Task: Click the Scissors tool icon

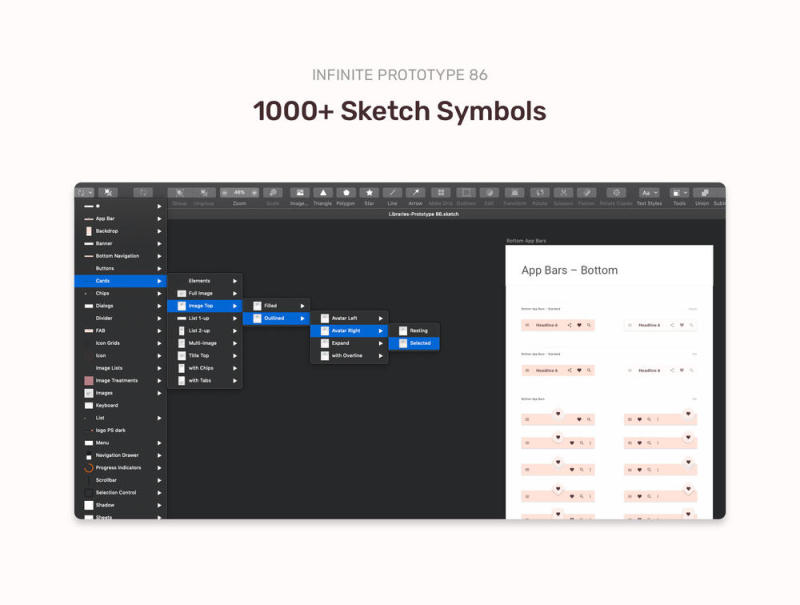Action: (563, 192)
